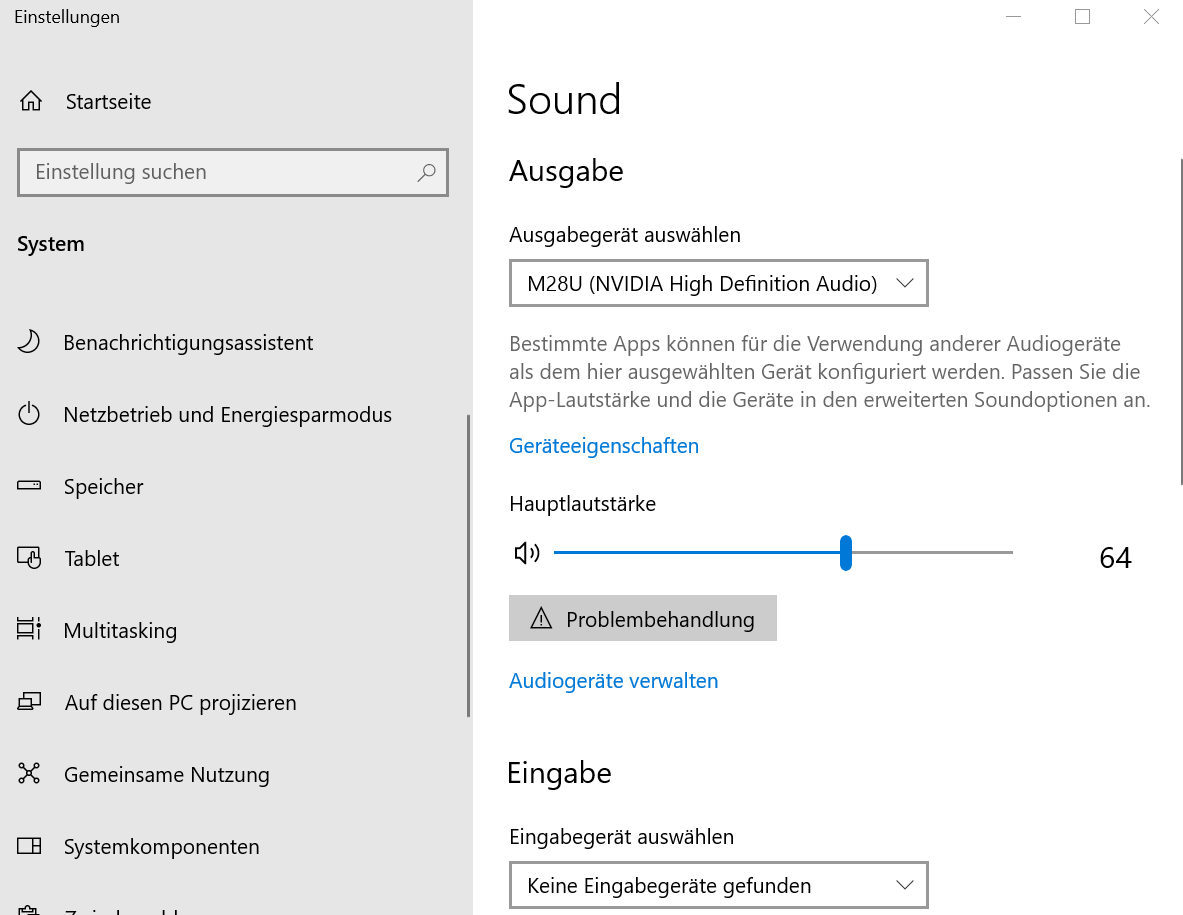Screen dimensions: 1183x915
Task: Click the Multitasking icon
Action: click(29, 631)
